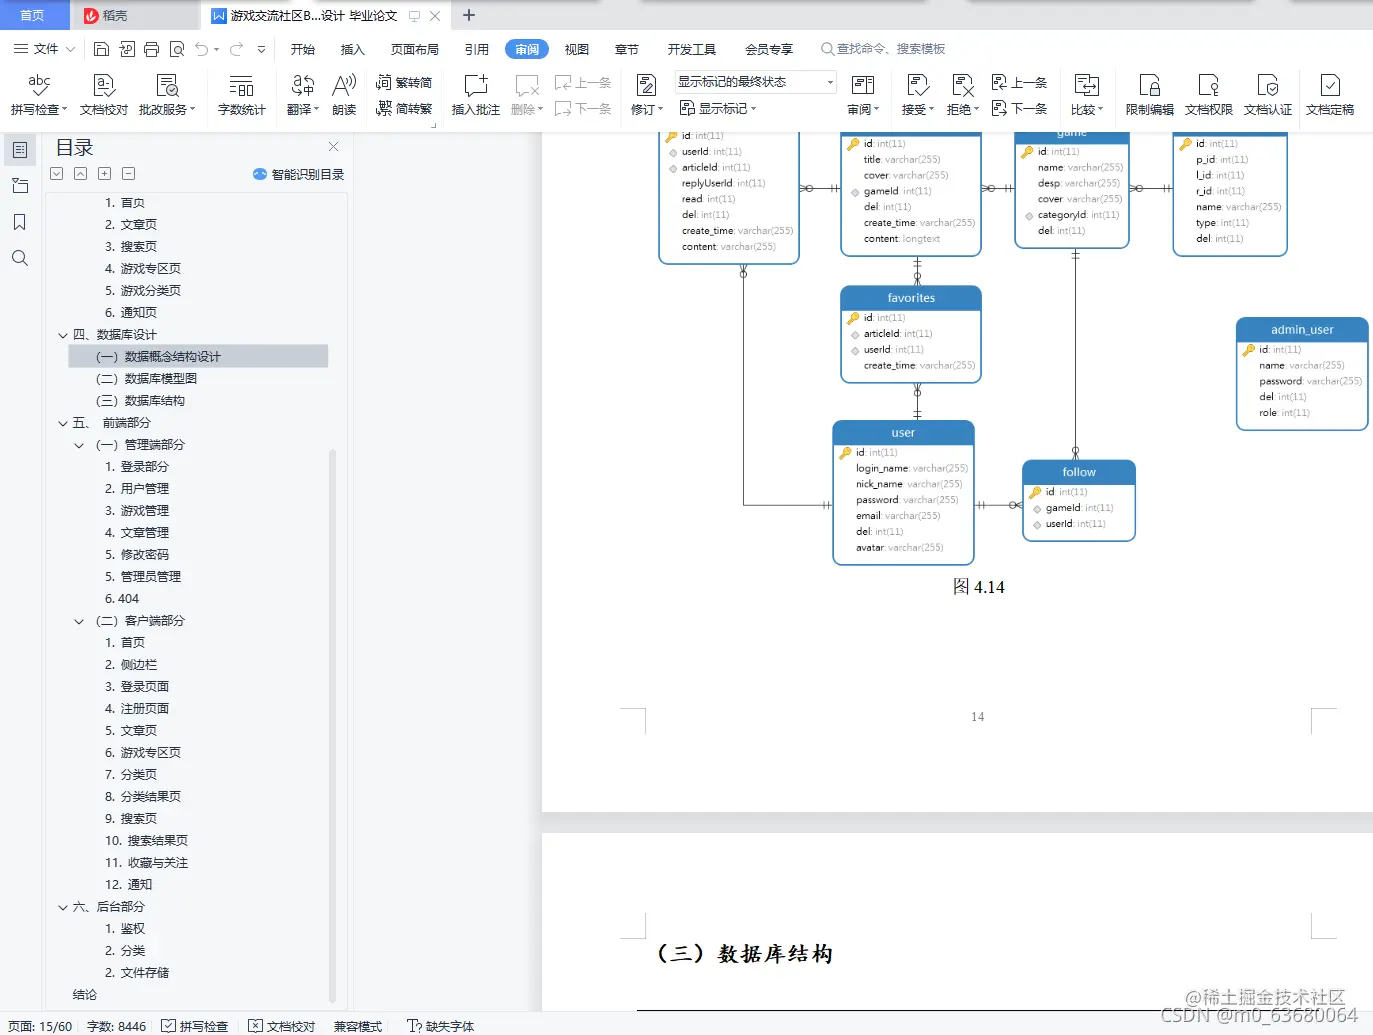
Task: Start 朗读 read aloud
Action: pyautogui.click(x=344, y=94)
